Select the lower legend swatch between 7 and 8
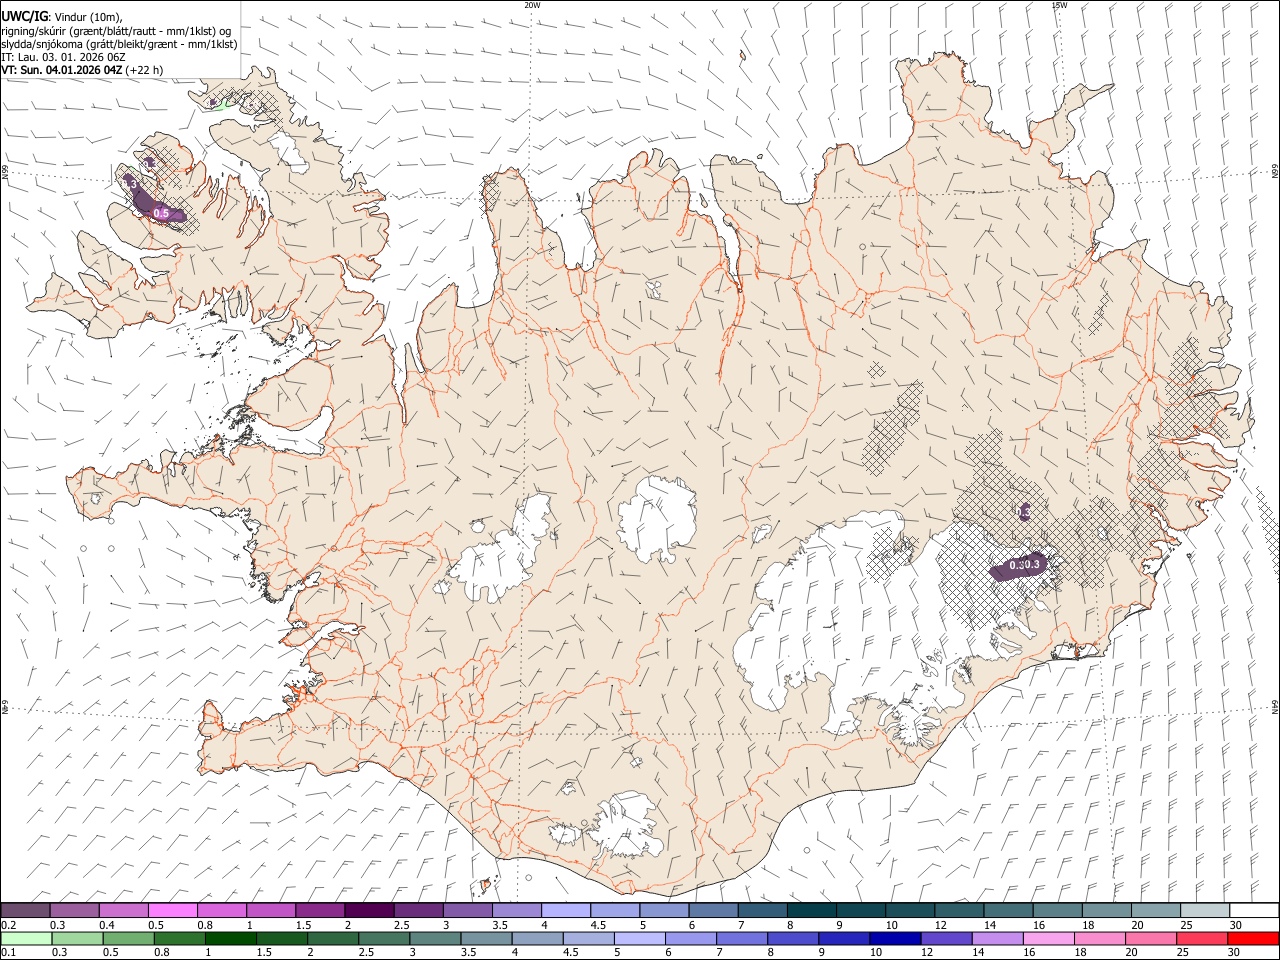Screen dimensions: 1280x960 [x=741, y=938]
